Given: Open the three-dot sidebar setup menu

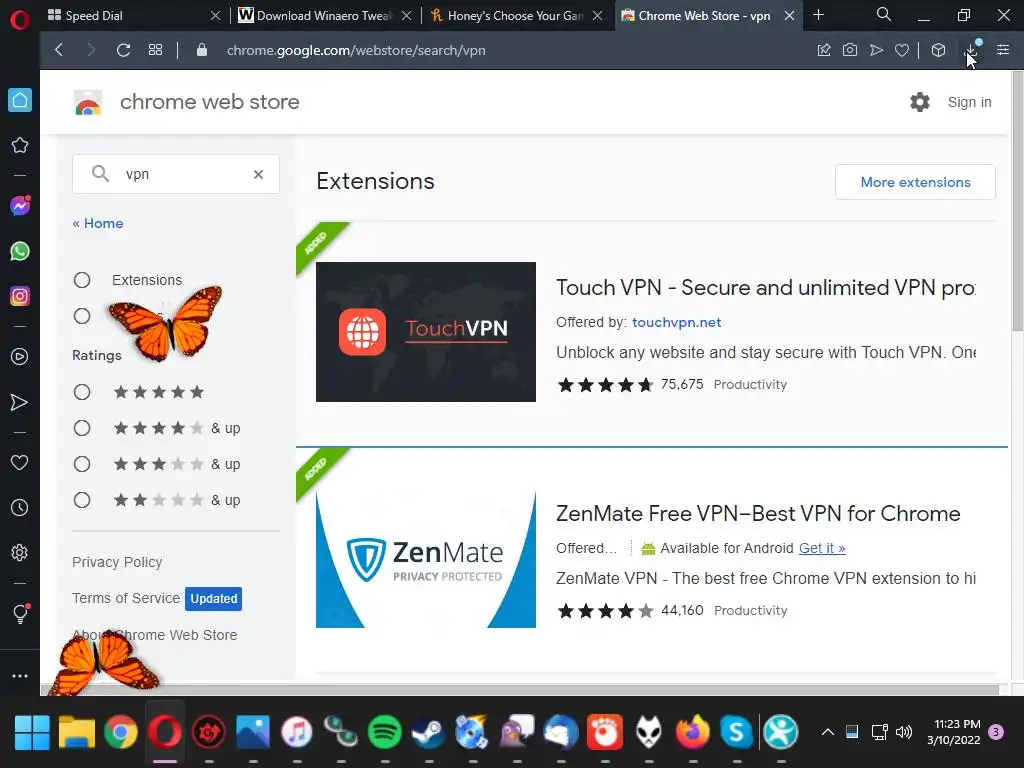Looking at the screenshot, I should tap(20, 676).
